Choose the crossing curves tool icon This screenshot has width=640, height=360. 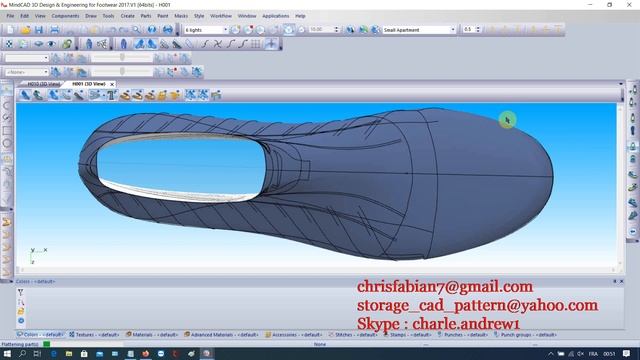click(x=218, y=44)
